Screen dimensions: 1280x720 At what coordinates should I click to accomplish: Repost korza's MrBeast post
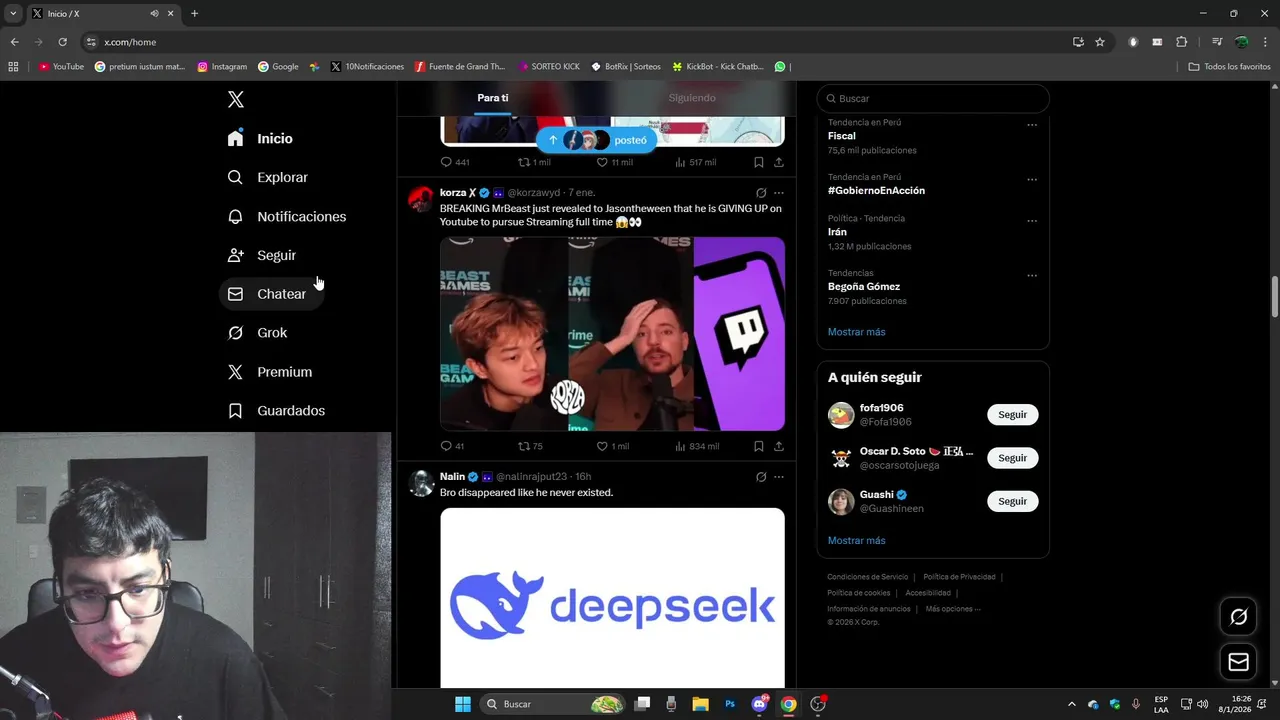(x=530, y=446)
